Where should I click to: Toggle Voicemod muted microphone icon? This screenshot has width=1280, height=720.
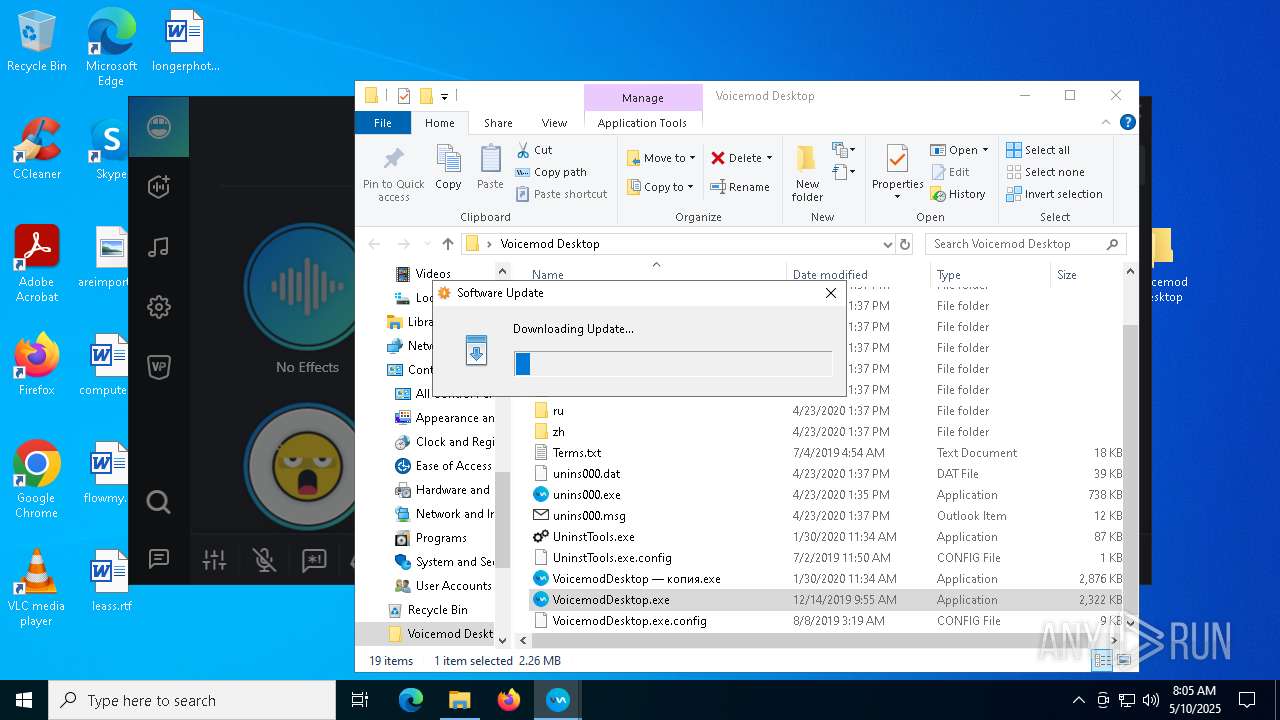tap(264, 560)
